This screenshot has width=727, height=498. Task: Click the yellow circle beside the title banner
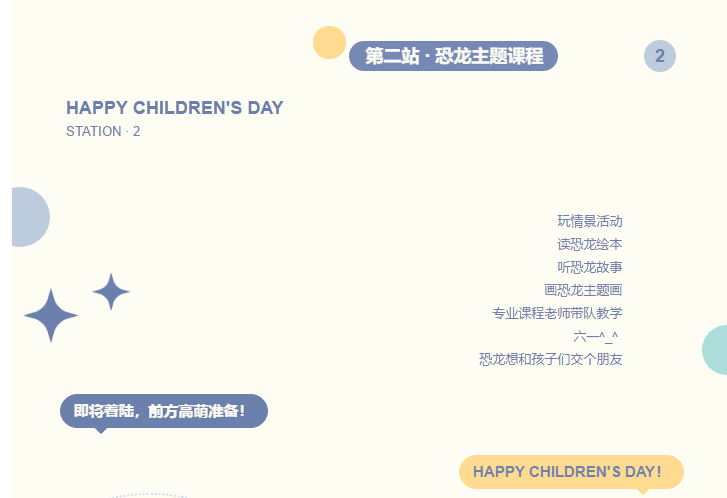pos(329,43)
